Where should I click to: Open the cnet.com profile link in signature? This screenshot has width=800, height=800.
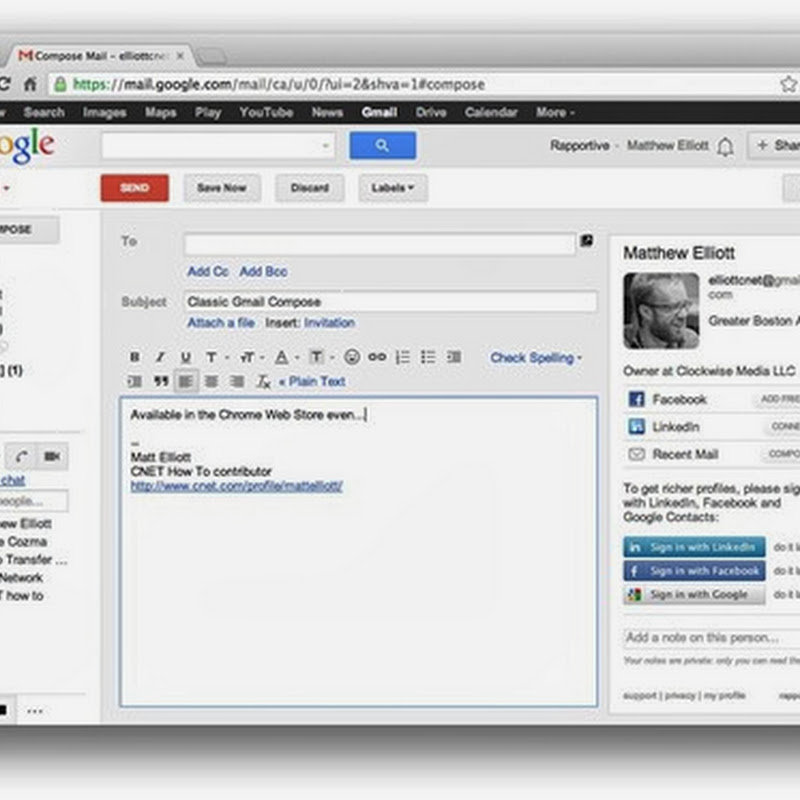tap(236, 486)
